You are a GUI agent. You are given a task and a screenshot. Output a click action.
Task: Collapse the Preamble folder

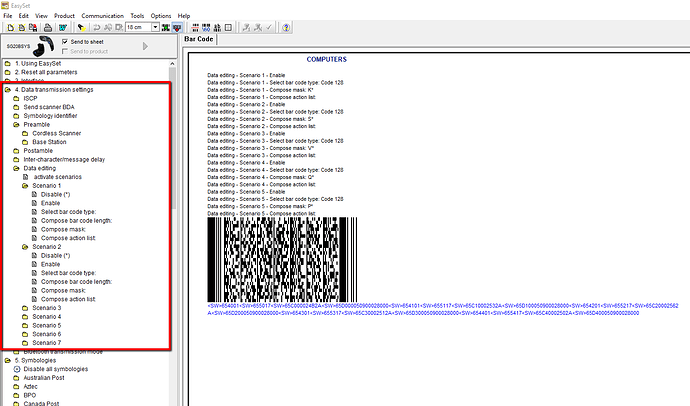click(x=16, y=124)
